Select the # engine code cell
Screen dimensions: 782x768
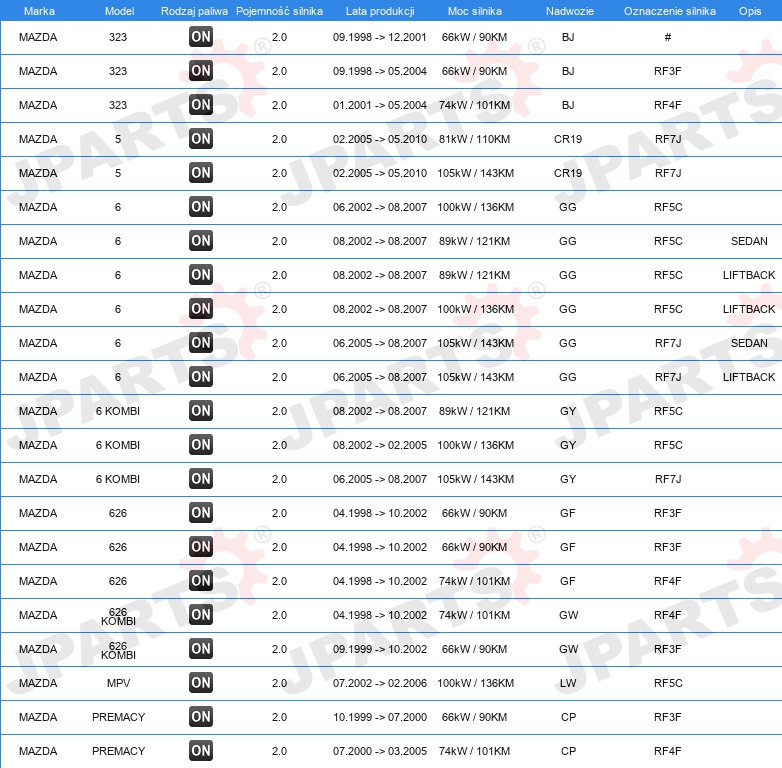668,37
